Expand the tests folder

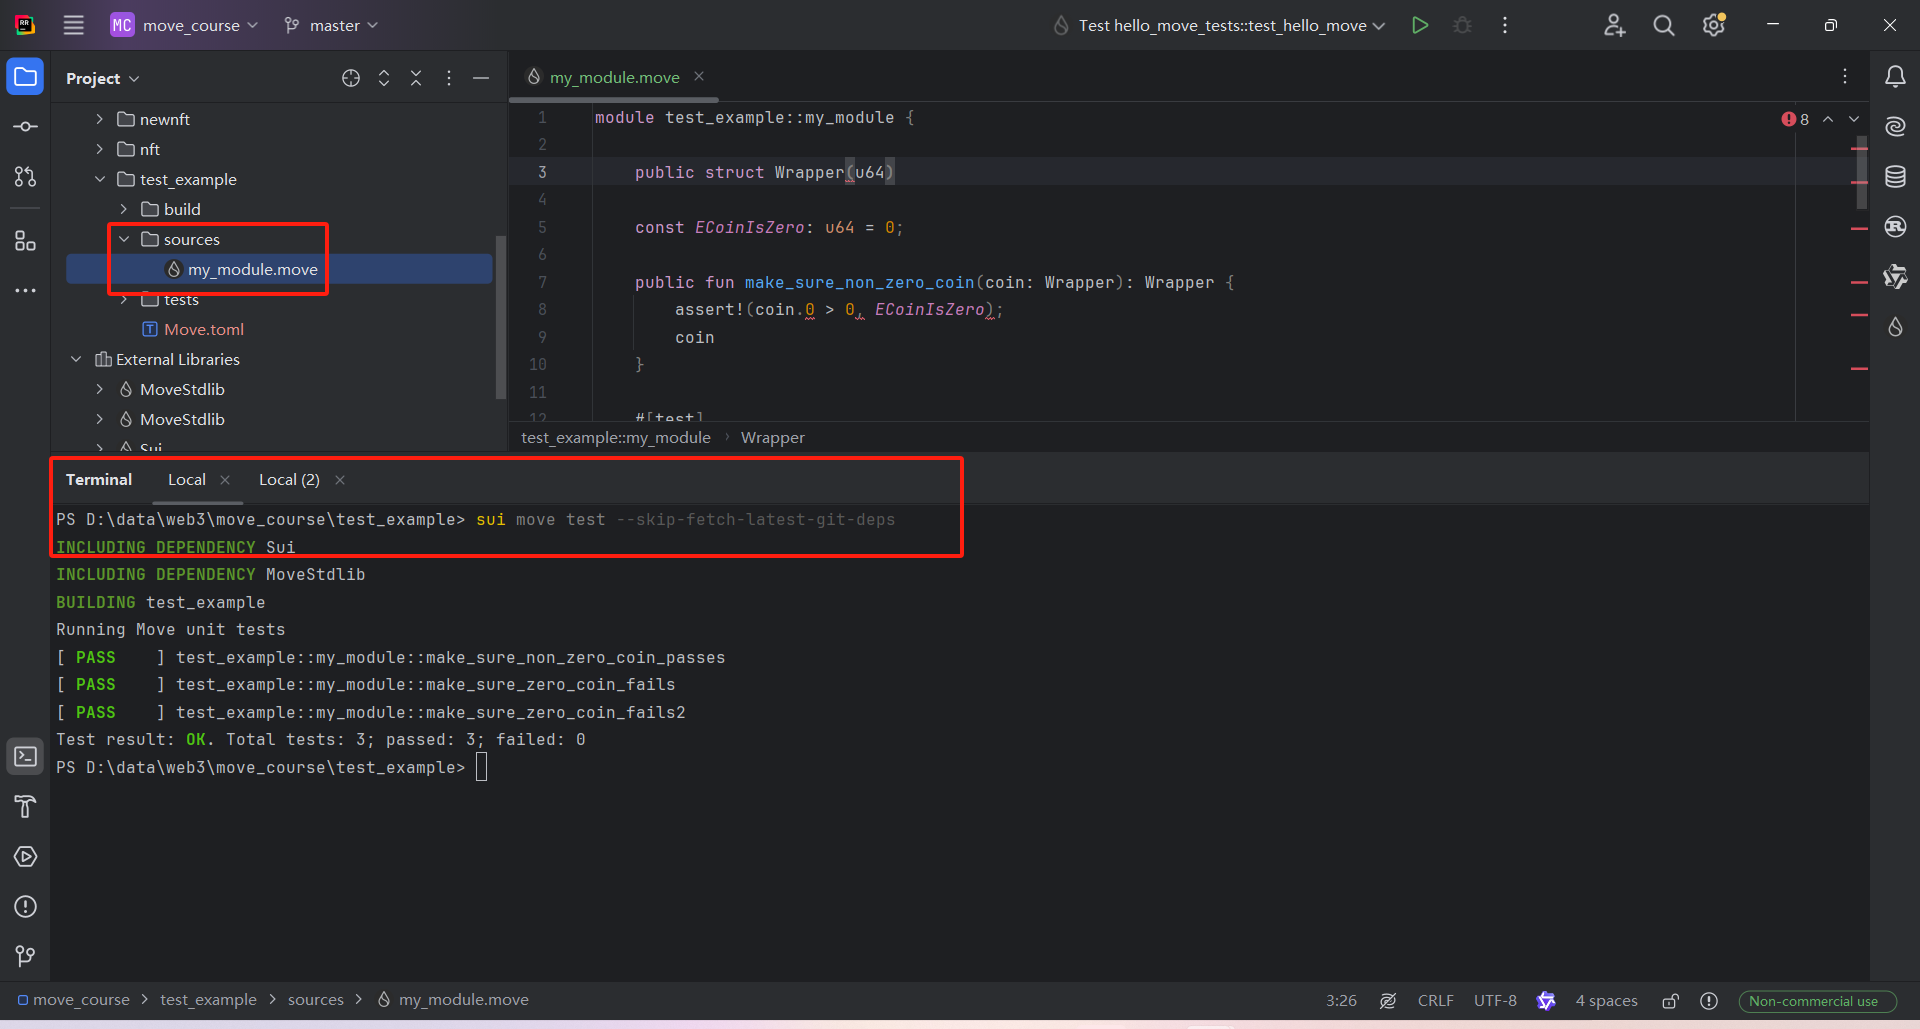124,299
